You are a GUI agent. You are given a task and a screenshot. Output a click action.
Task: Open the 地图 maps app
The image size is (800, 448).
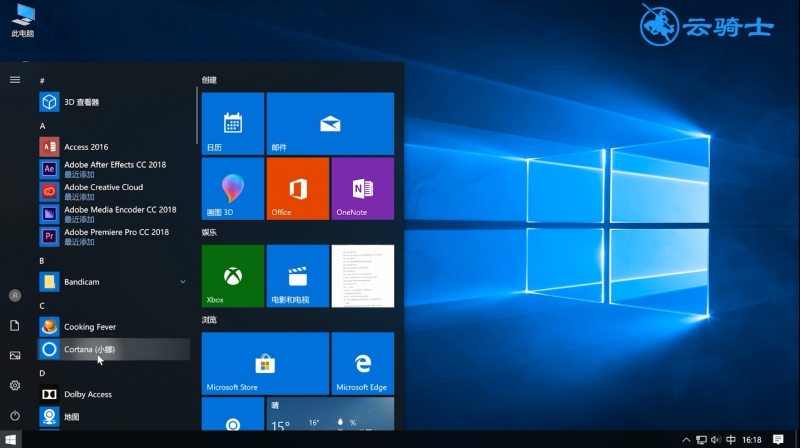point(114,416)
